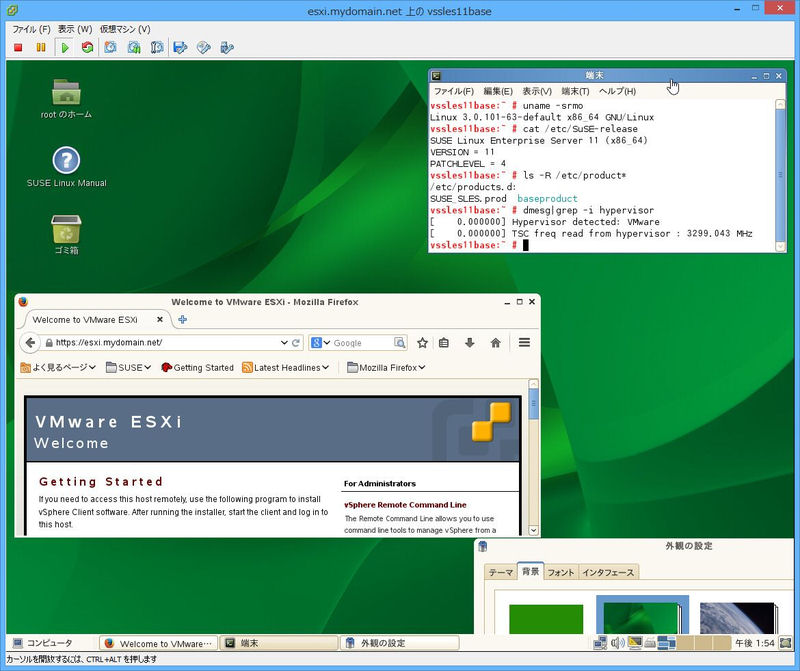The width and height of the screenshot is (800, 671).
Task: Click the volume speaker tray icon
Action: click(x=617, y=643)
